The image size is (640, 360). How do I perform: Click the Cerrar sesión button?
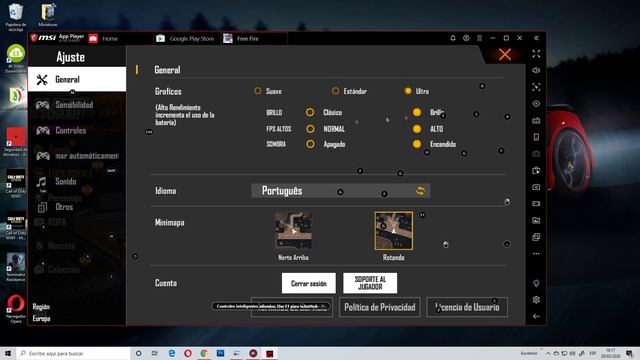tap(309, 283)
